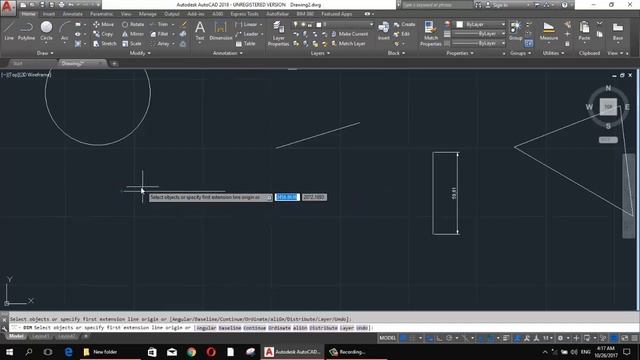The image size is (640, 360).
Task: Click Match Layer button
Action: tap(349, 44)
